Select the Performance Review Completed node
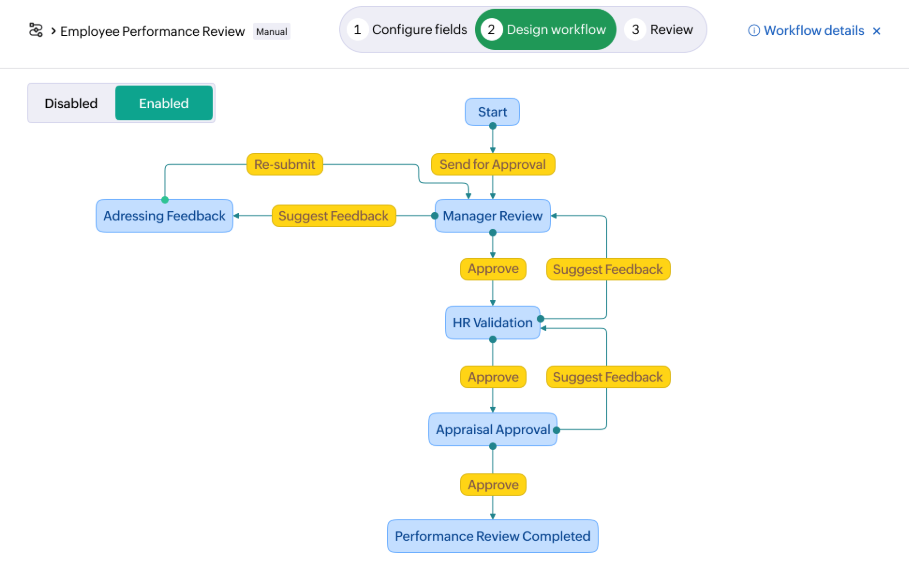This screenshot has height=566, width=909. coord(493,536)
